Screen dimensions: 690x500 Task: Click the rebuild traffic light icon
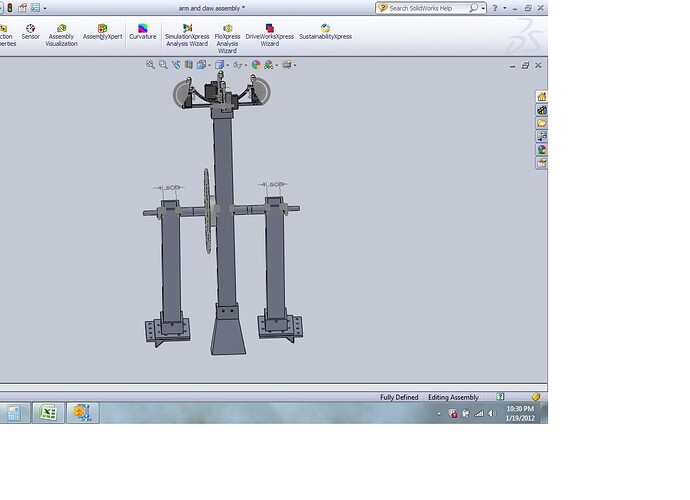point(10,8)
